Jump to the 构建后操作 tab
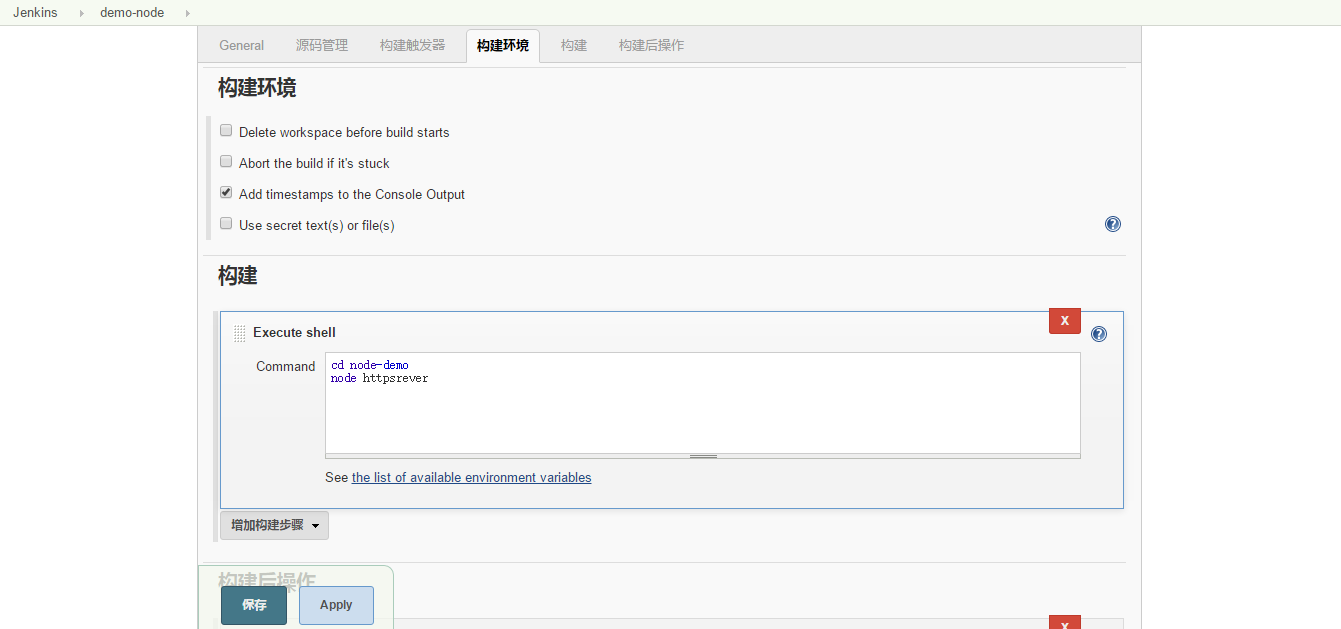 651,45
